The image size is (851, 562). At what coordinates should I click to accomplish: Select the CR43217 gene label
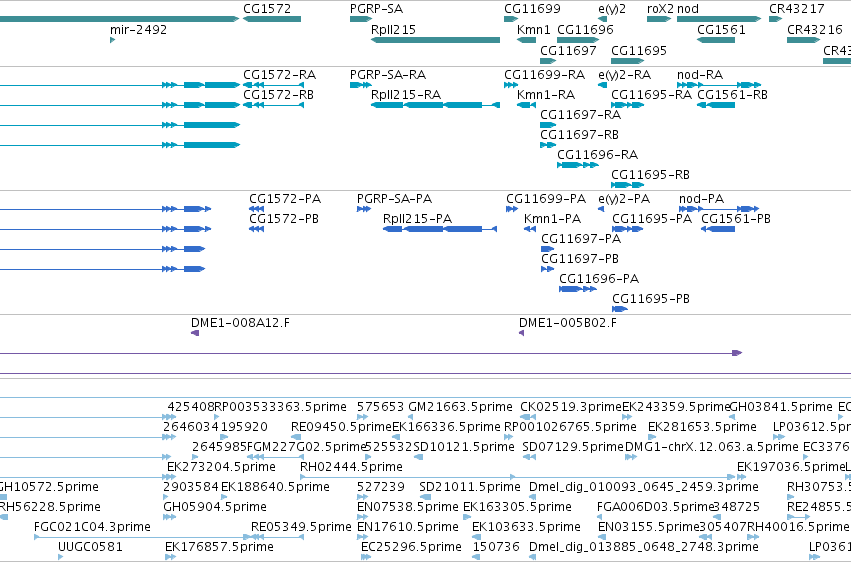pos(796,9)
